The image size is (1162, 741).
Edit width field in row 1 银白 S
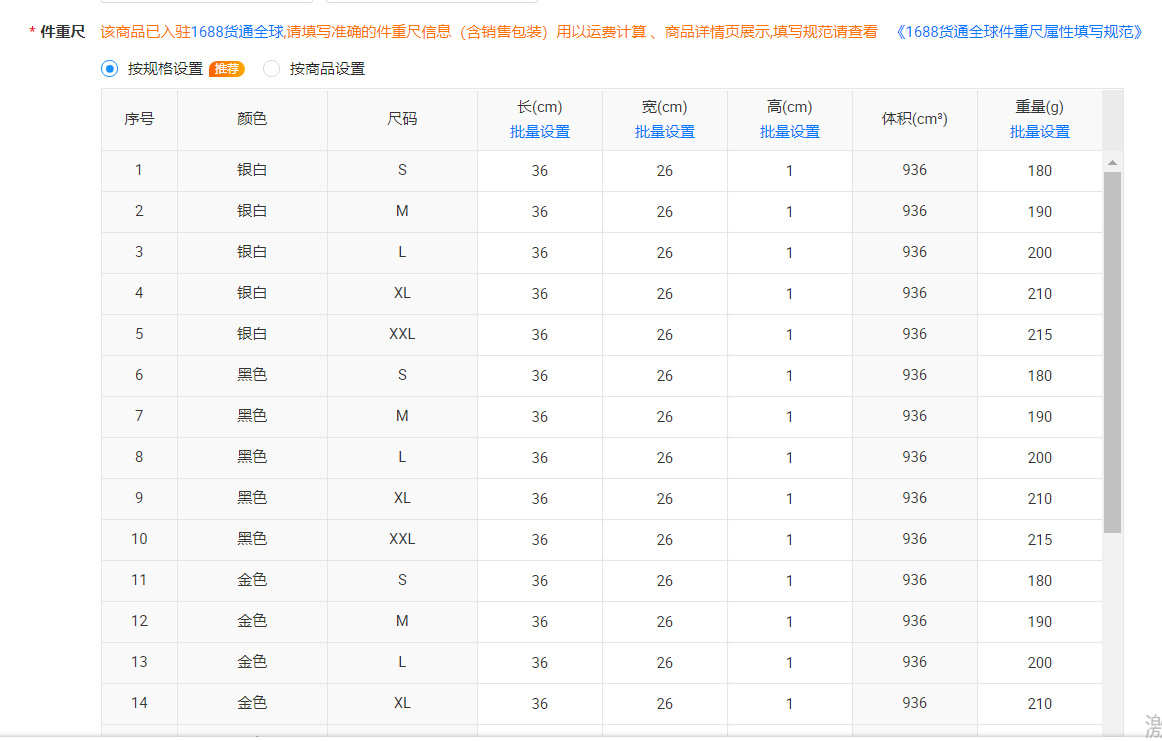[x=665, y=171]
